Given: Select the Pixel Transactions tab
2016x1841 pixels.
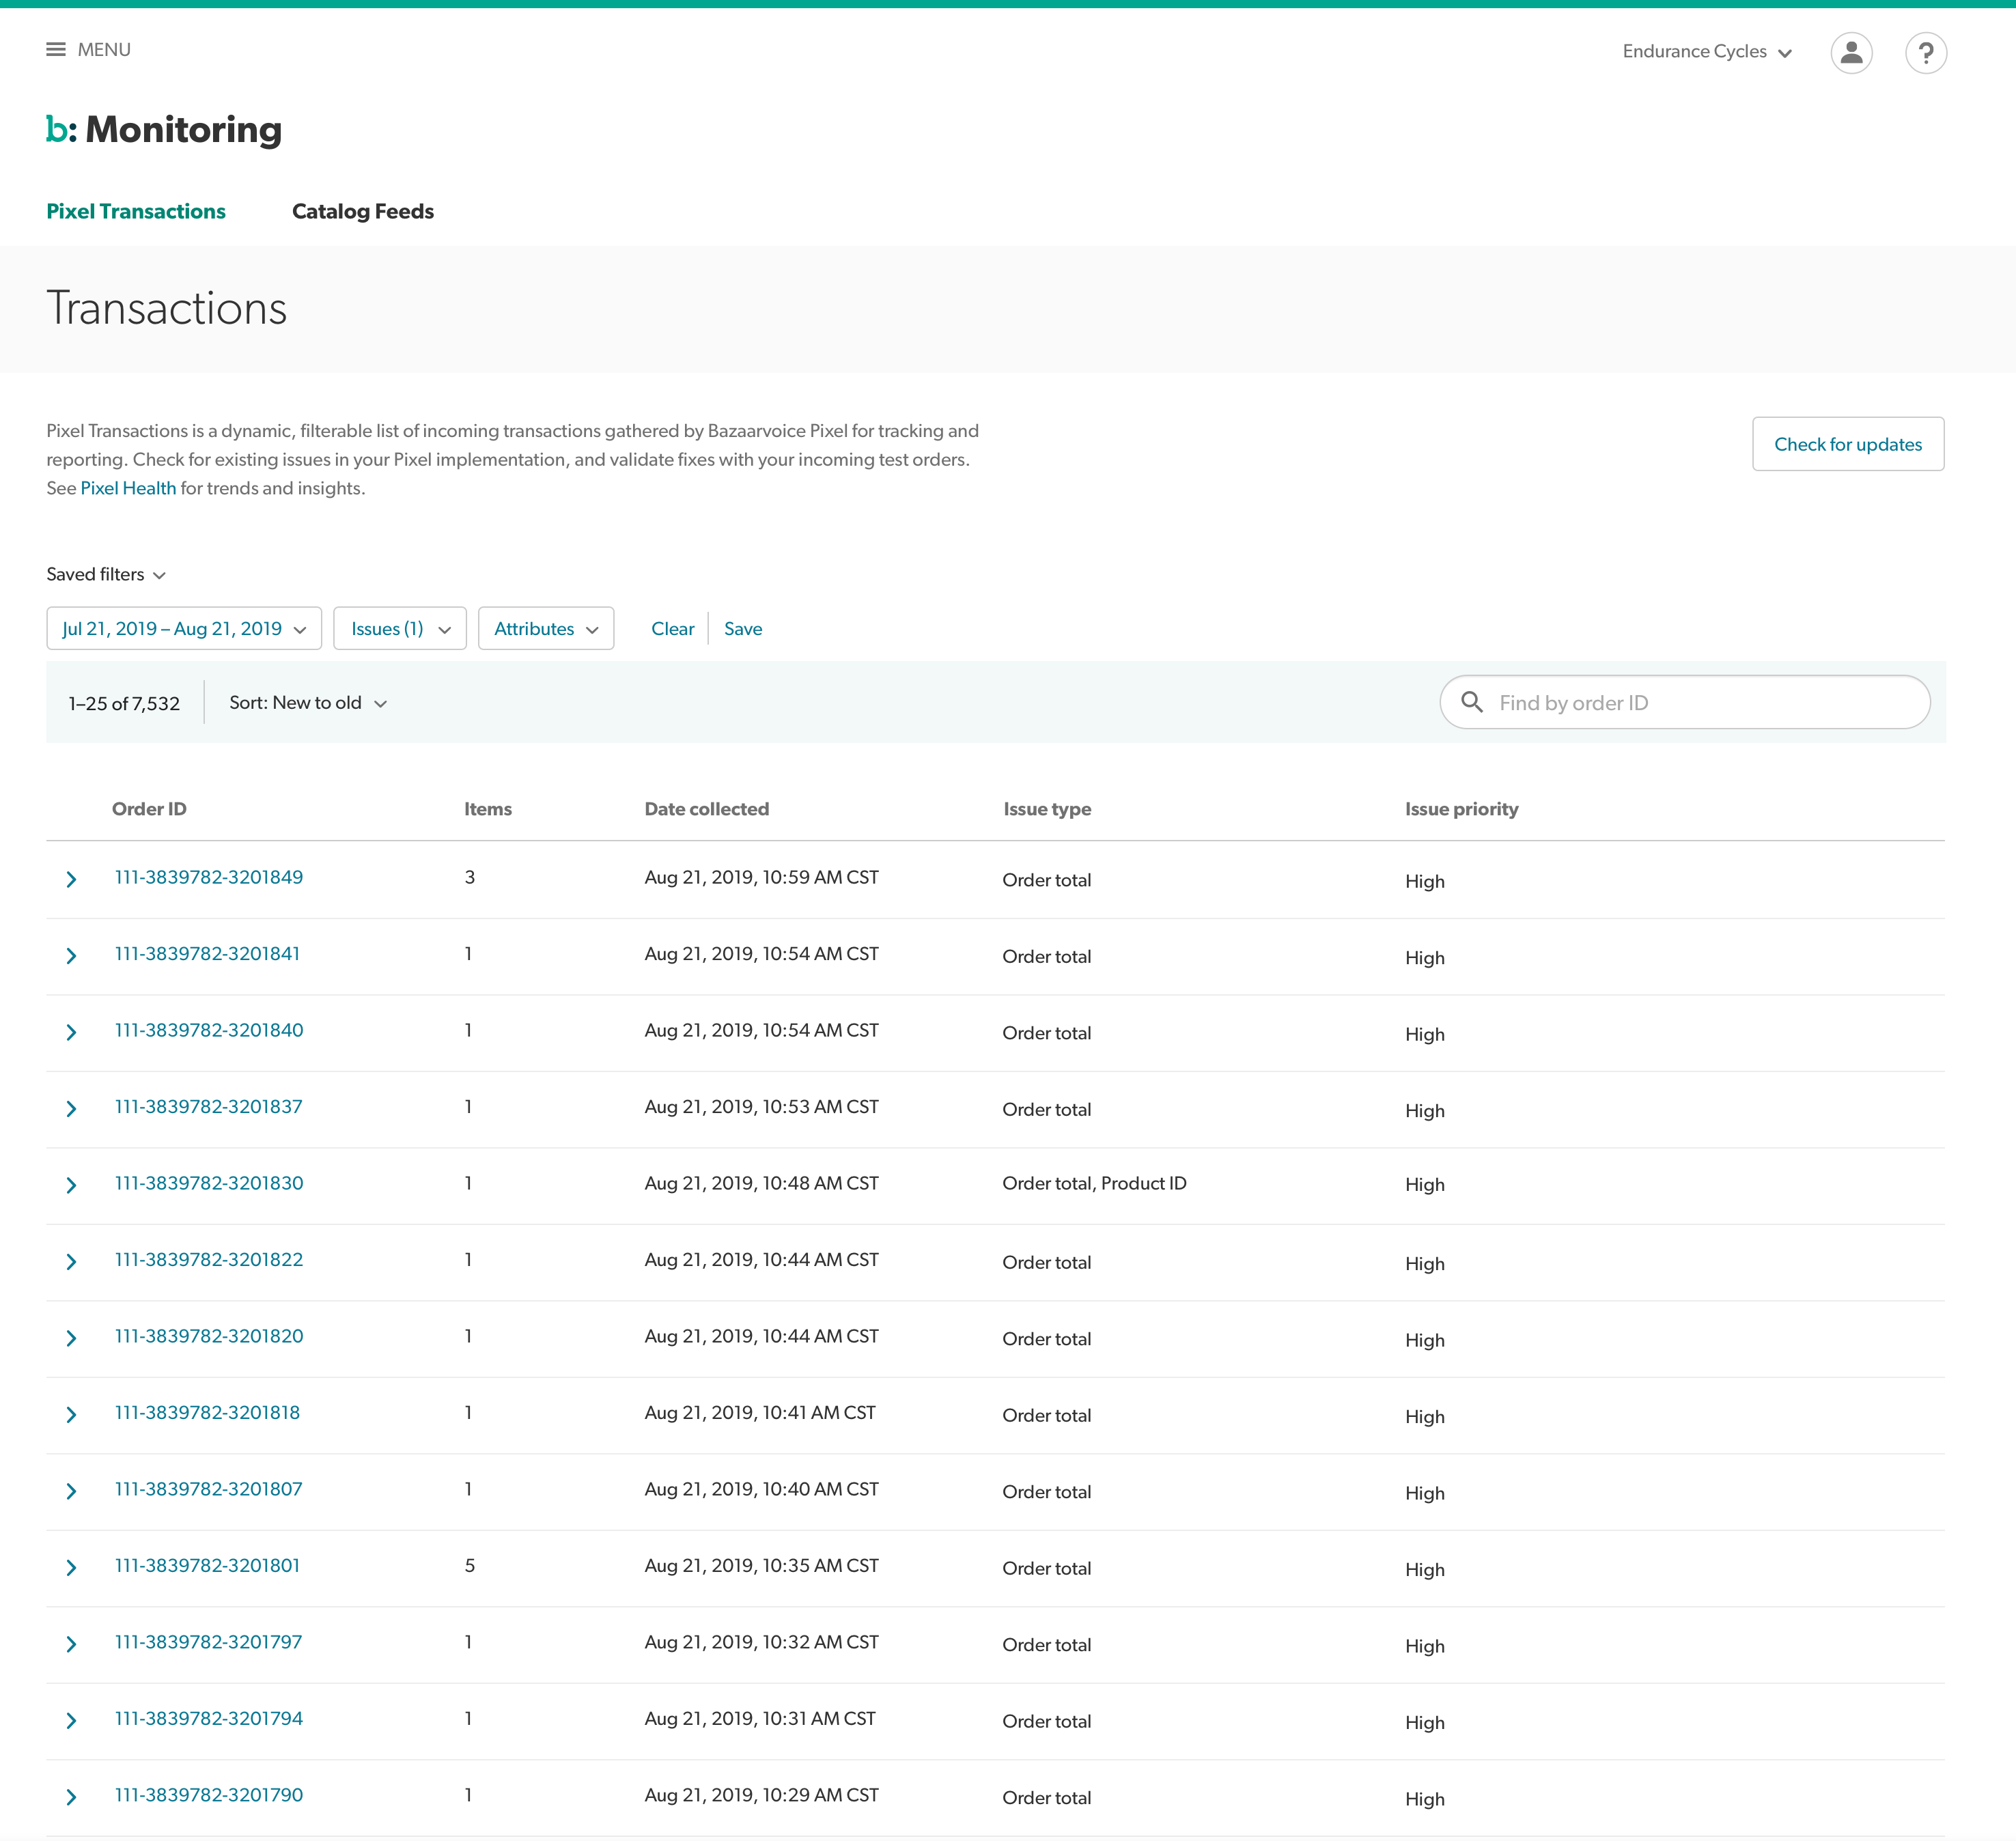Looking at the screenshot, I should pyautogui.click(x=136, y=211).
